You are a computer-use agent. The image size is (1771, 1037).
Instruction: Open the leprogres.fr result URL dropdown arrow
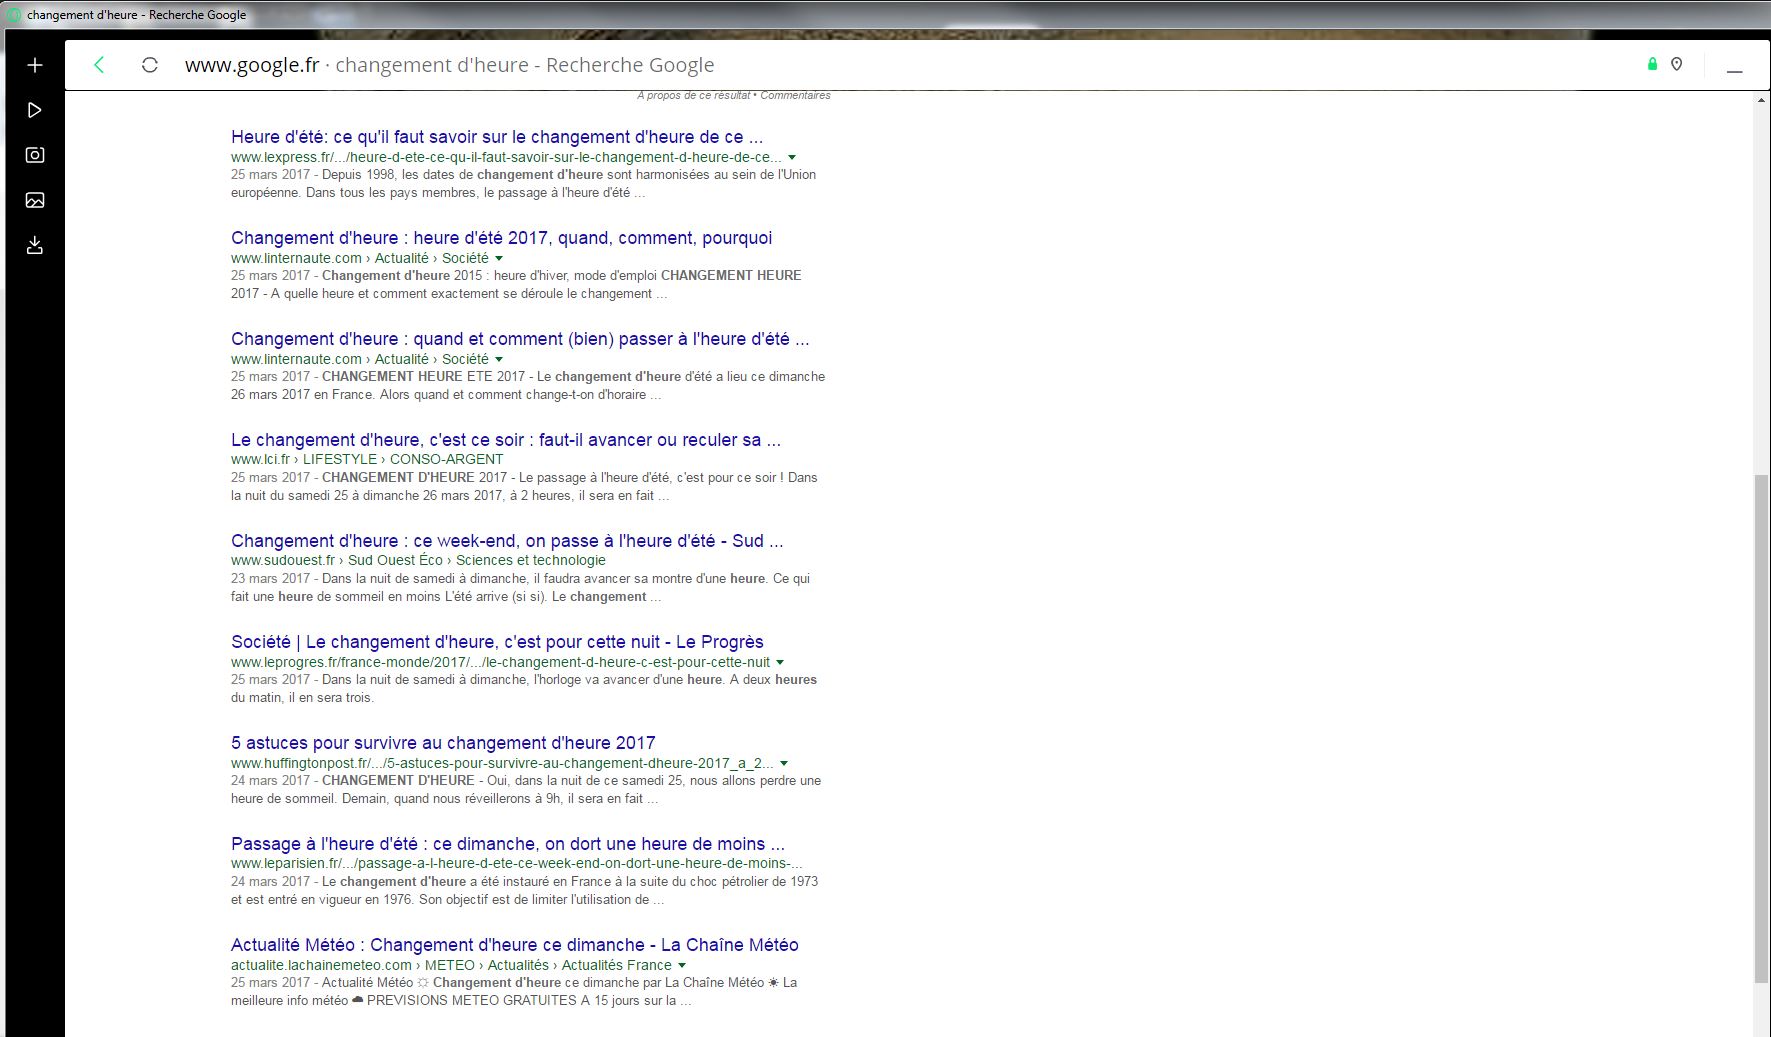pos(780,663)
